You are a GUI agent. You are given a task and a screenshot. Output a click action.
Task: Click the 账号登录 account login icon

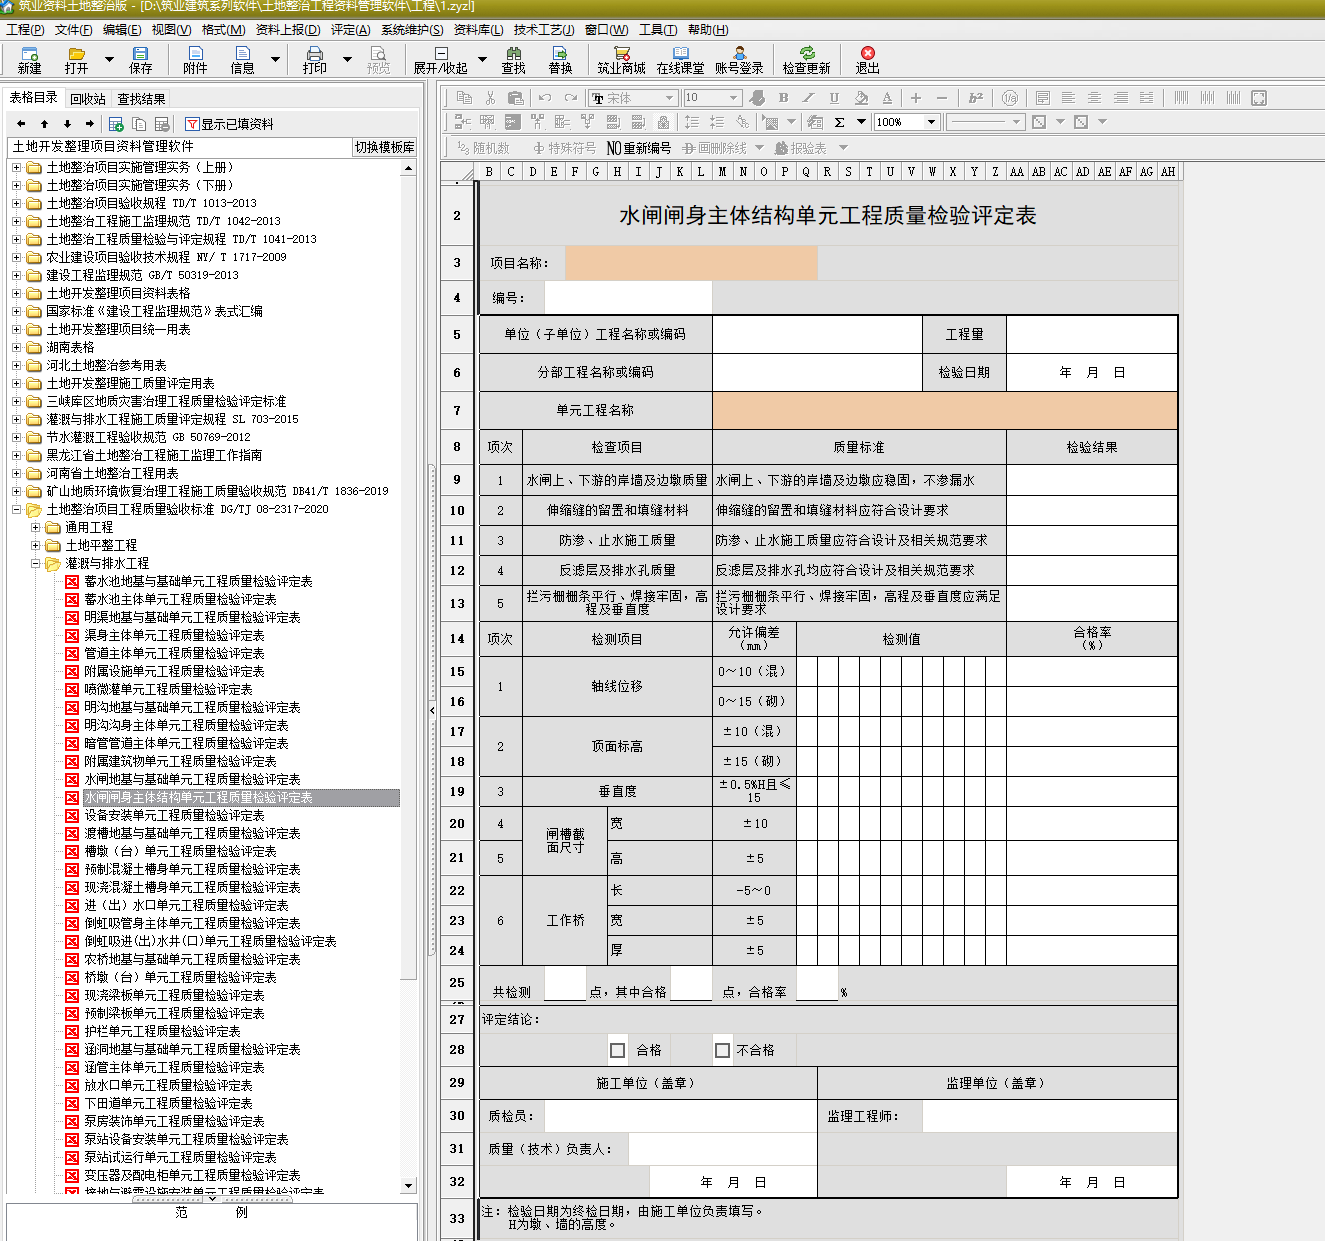[739, 60]
